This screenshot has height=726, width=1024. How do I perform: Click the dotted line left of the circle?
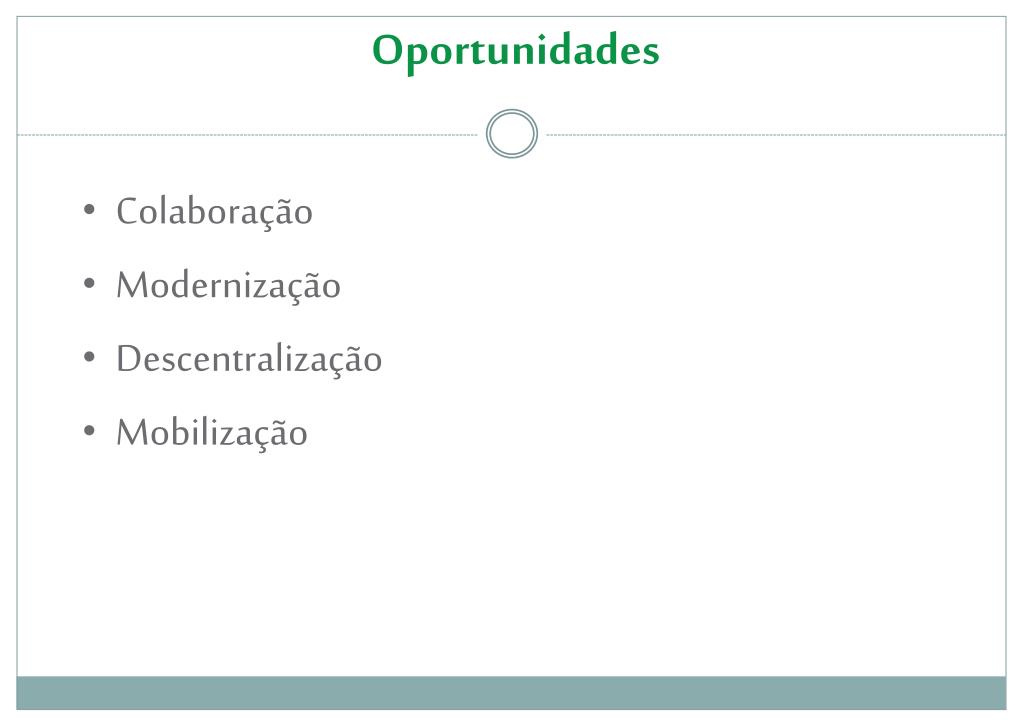[248, 135]
